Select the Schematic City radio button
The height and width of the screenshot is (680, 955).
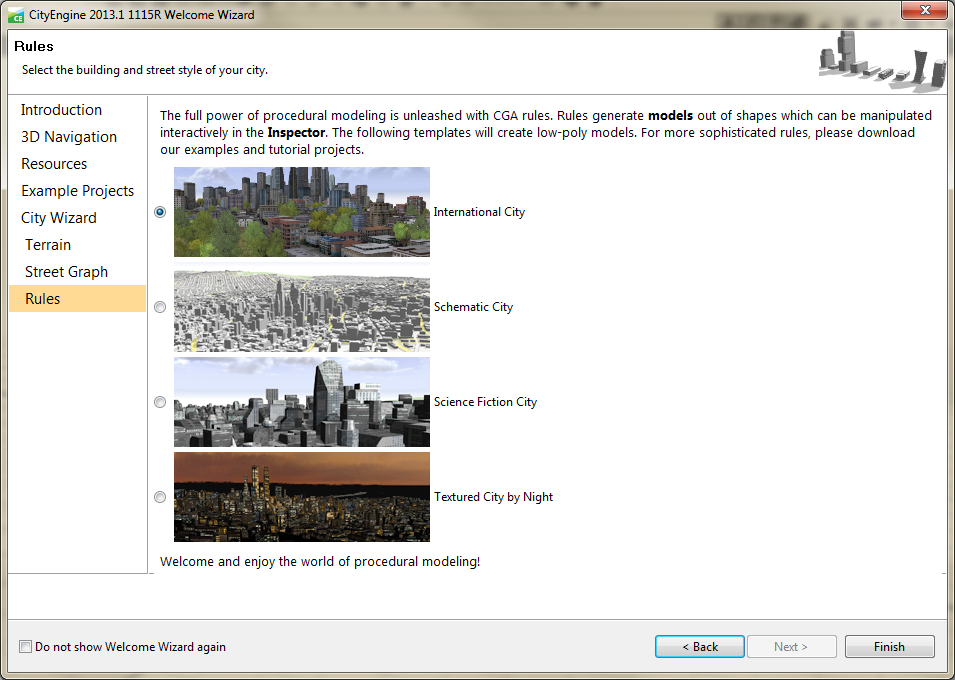point(160,307)
